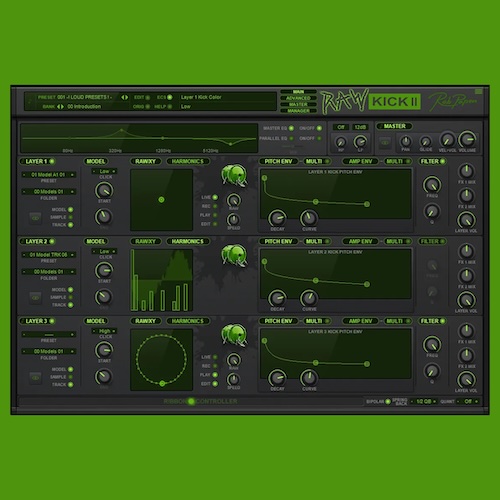Click the Layer 2 pitch DECAY knob
Viewport: 500px width, 500px height.
tap(277, 298)
